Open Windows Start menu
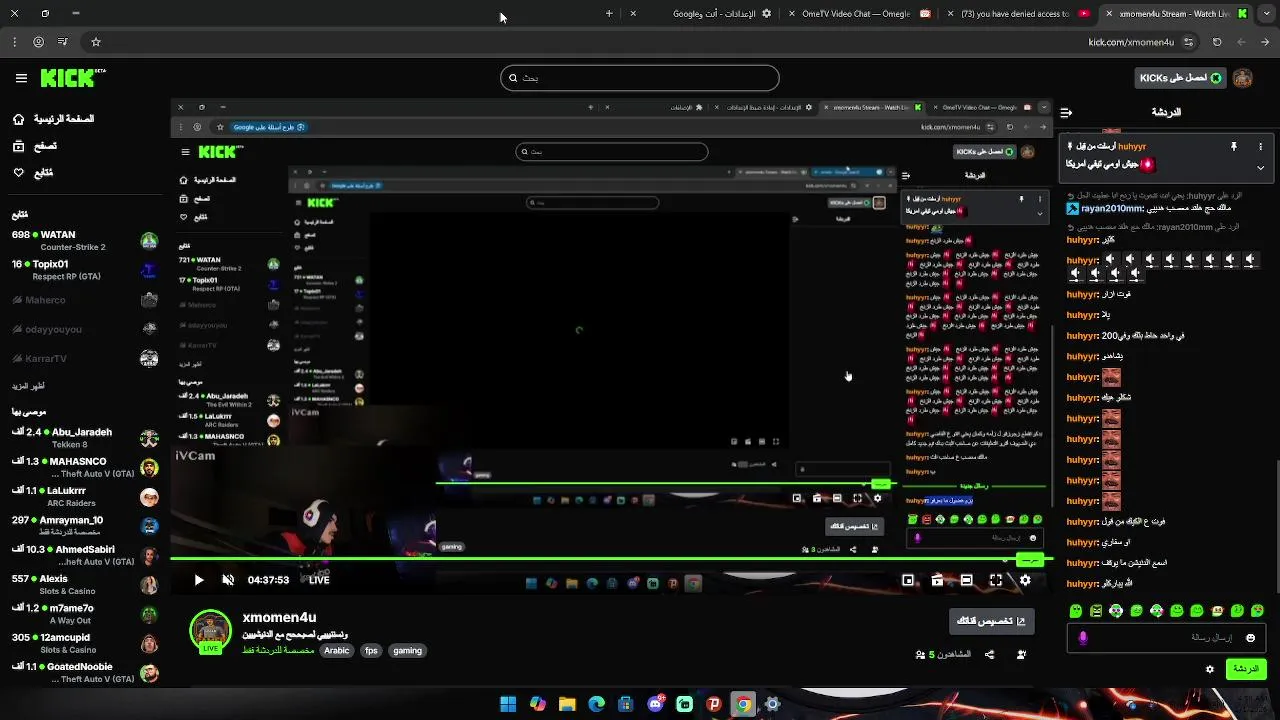 [x=508, y=704]
